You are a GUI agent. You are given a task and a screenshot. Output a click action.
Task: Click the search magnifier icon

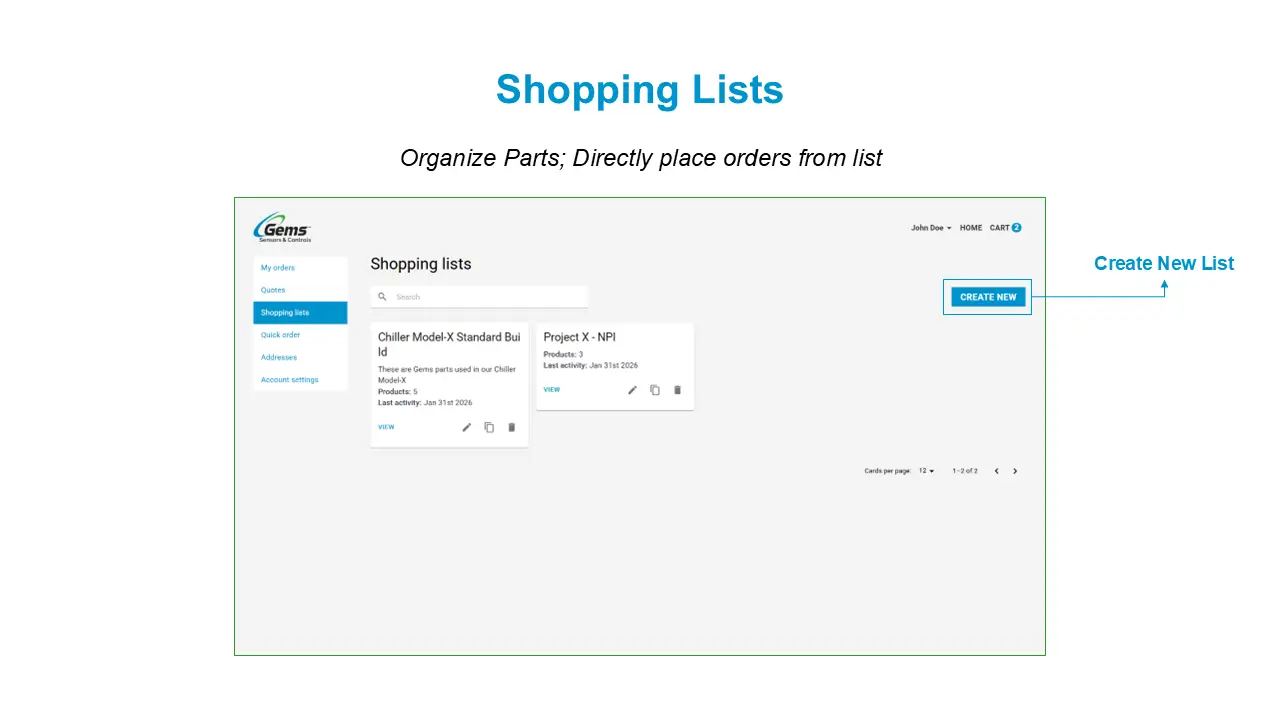coord(383,296)
